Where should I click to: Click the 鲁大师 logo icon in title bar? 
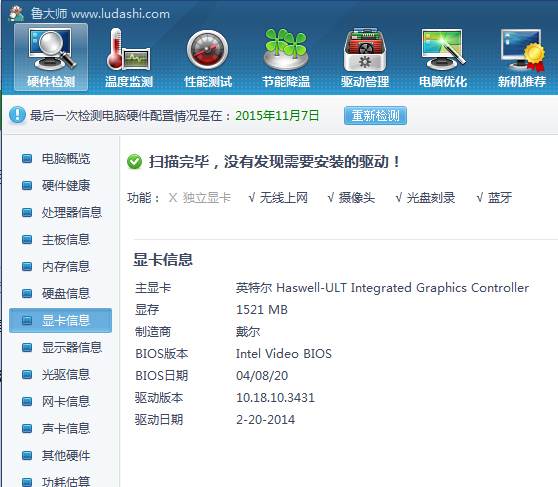tap(16, 14)
